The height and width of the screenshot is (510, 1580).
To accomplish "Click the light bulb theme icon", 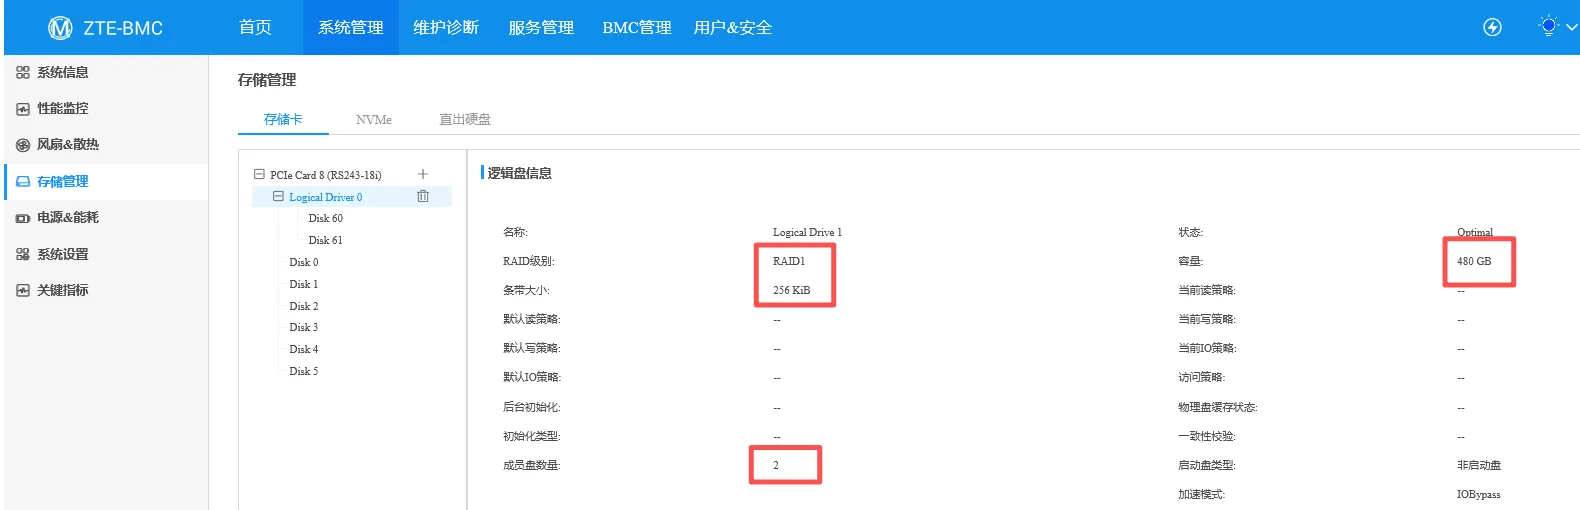I will (1548, 26).
